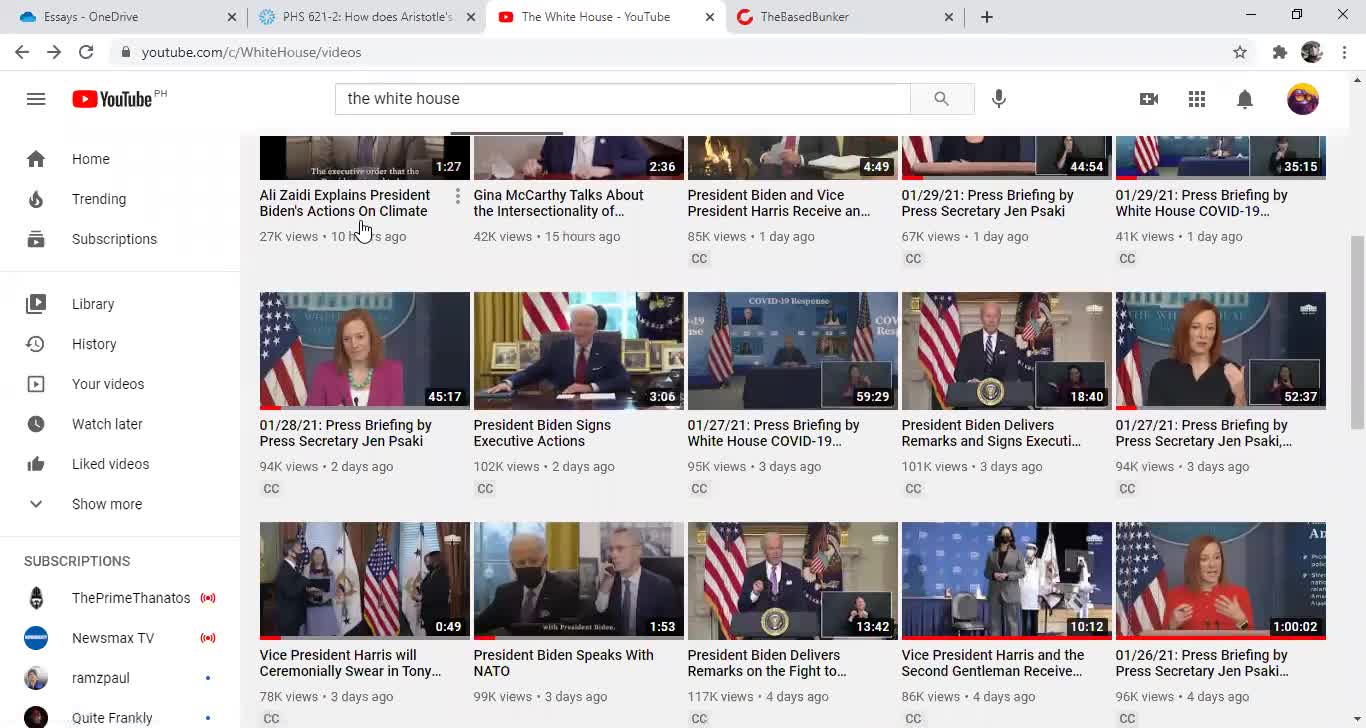Reload the page

86,52
